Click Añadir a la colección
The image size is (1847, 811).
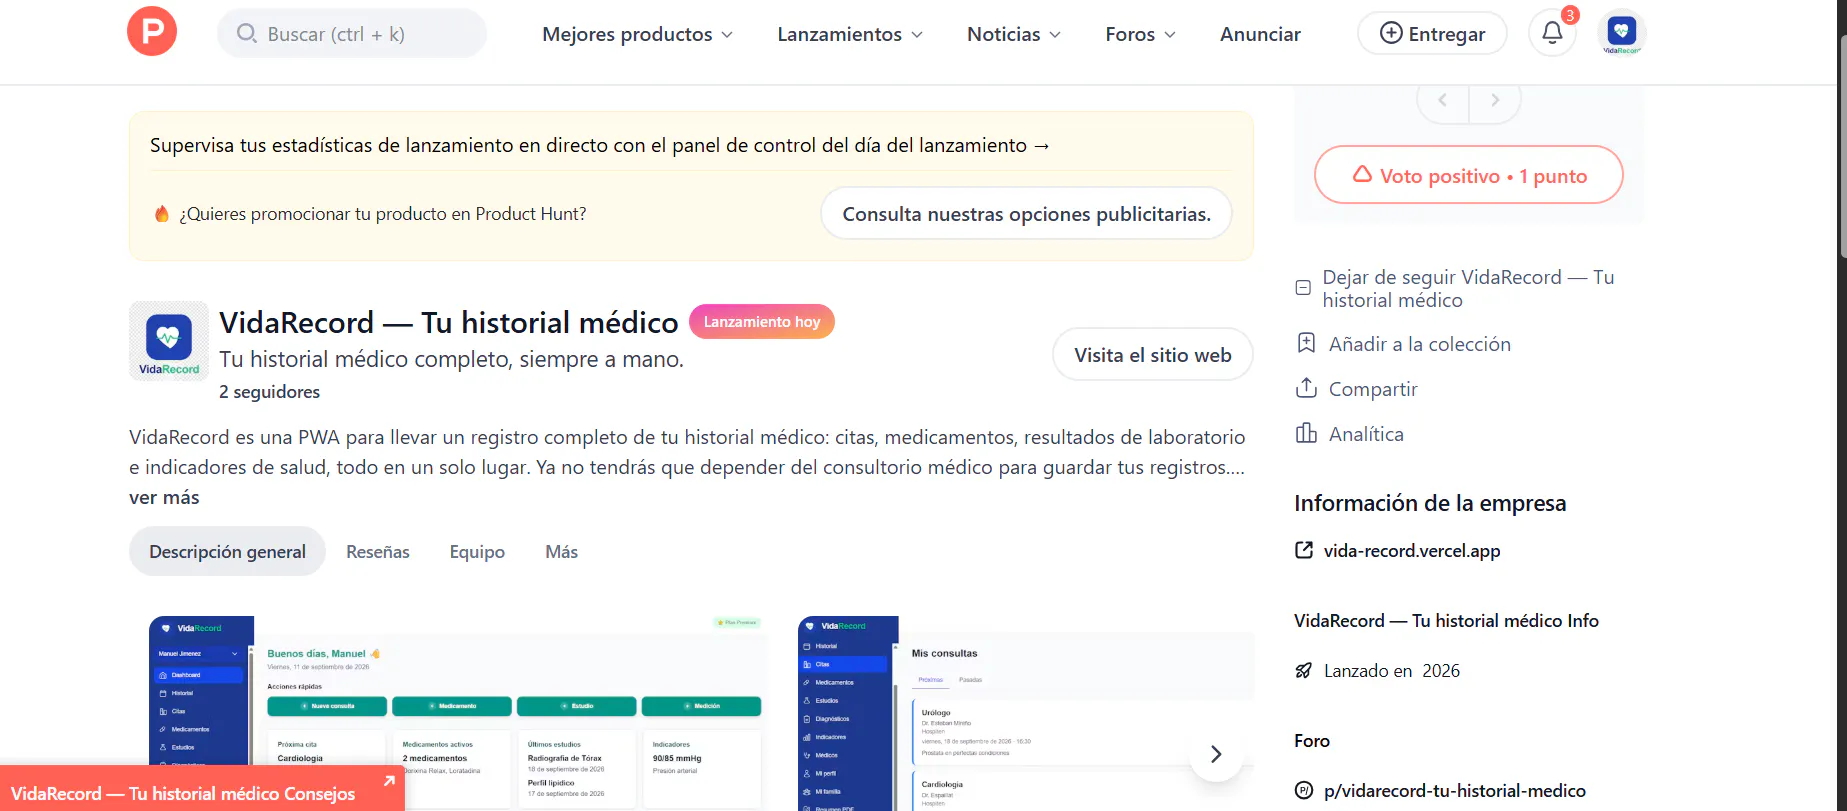pyautogui.click(x=1403, y=344)
